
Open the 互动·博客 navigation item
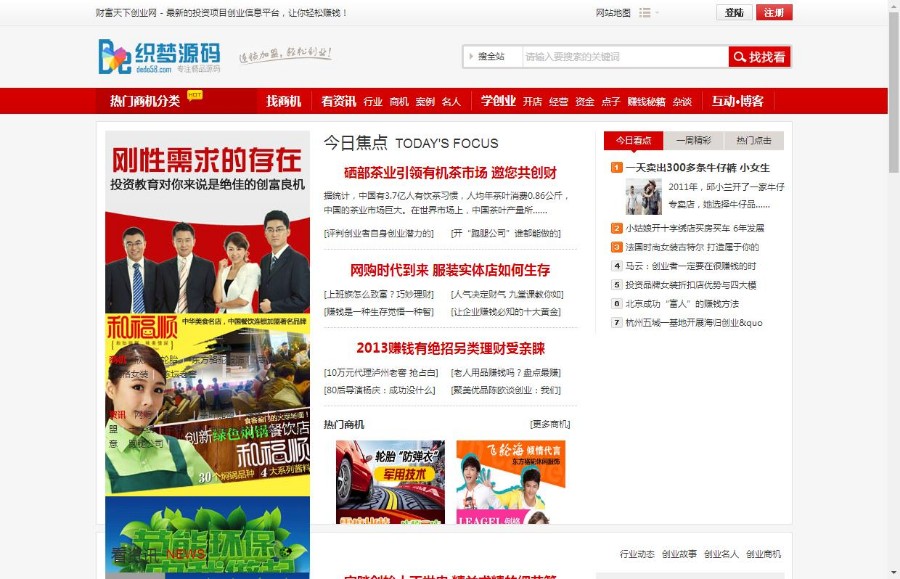pos(738,102)
